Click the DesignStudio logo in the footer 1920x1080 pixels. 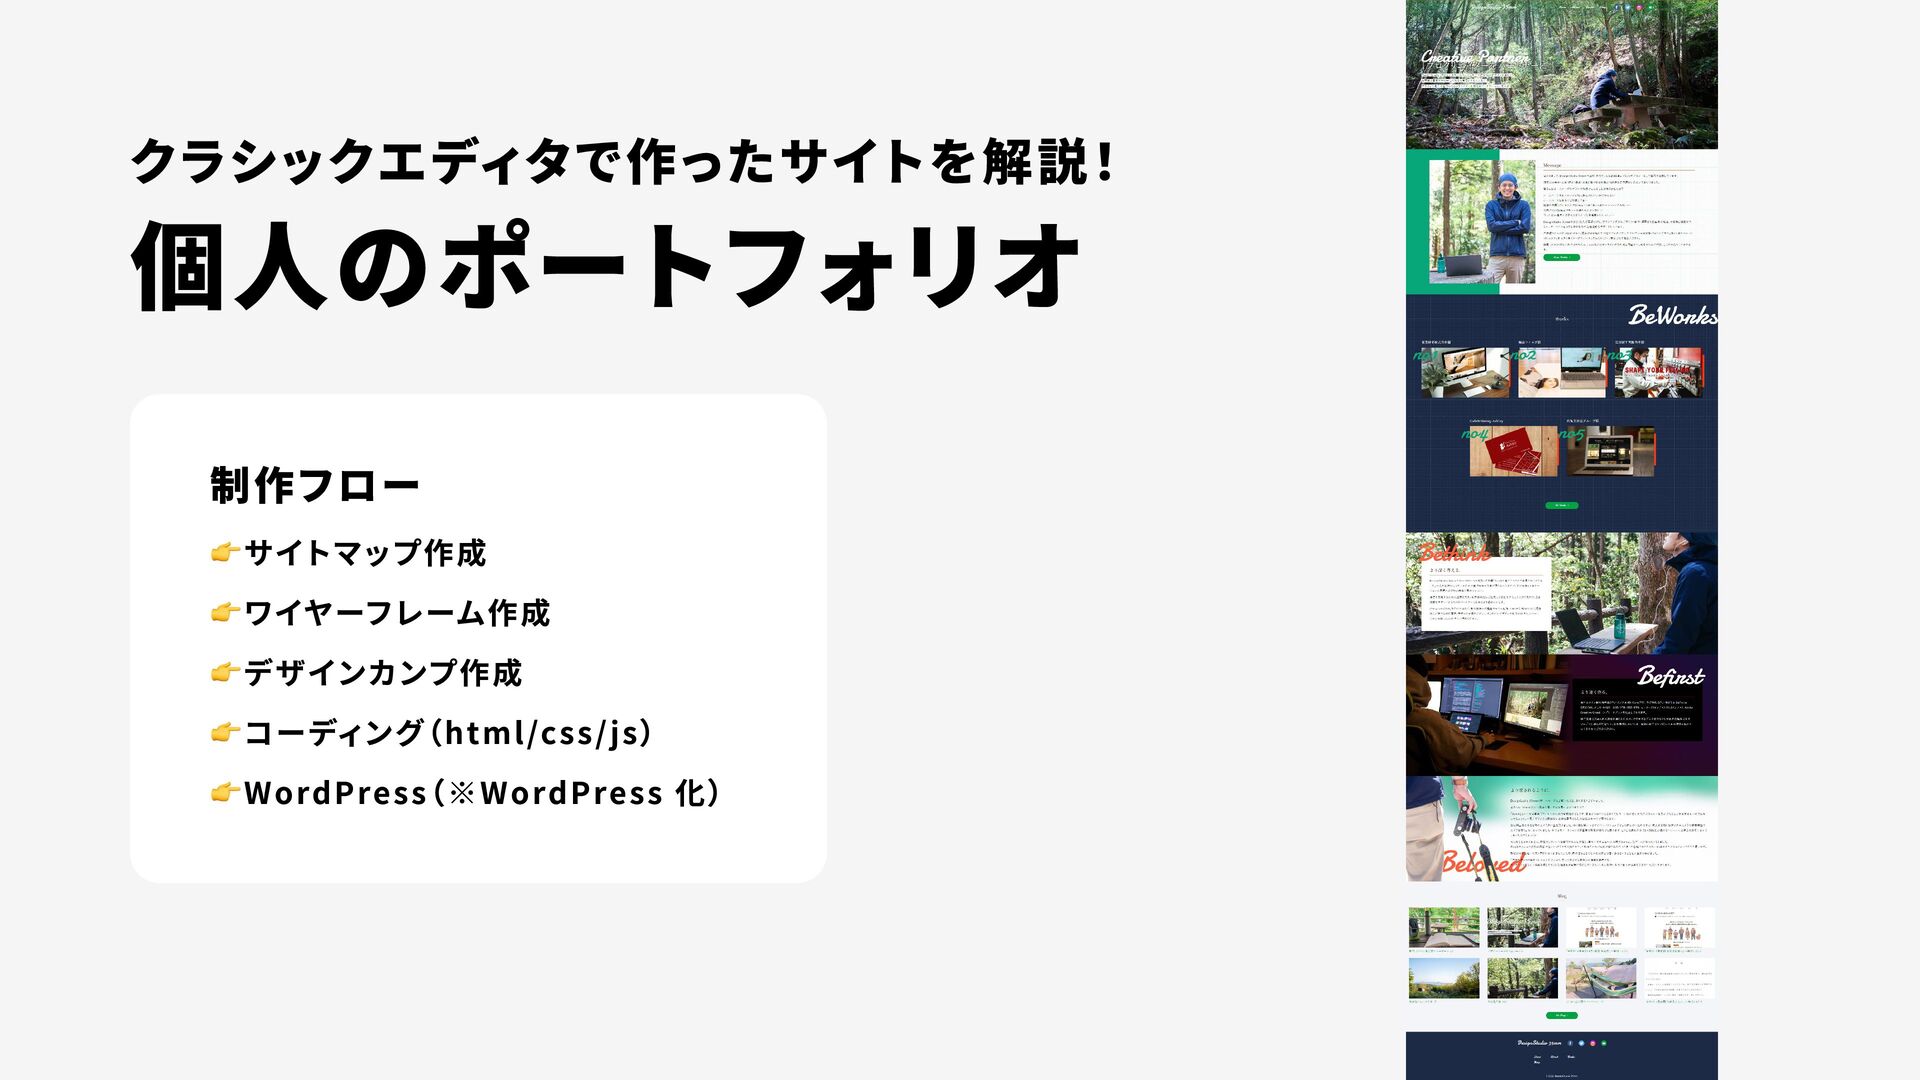point(1539,1043)
